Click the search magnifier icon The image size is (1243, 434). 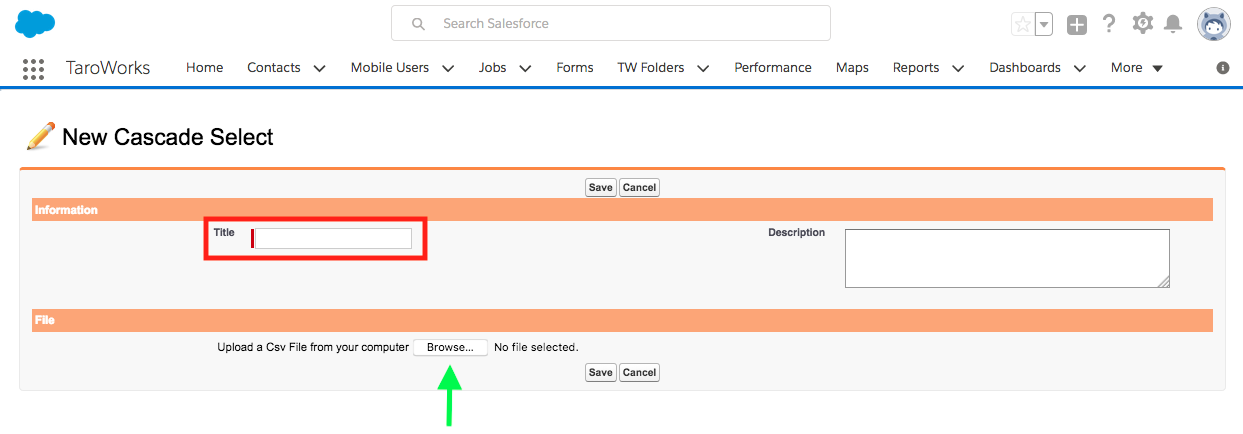tap(418, 23)
